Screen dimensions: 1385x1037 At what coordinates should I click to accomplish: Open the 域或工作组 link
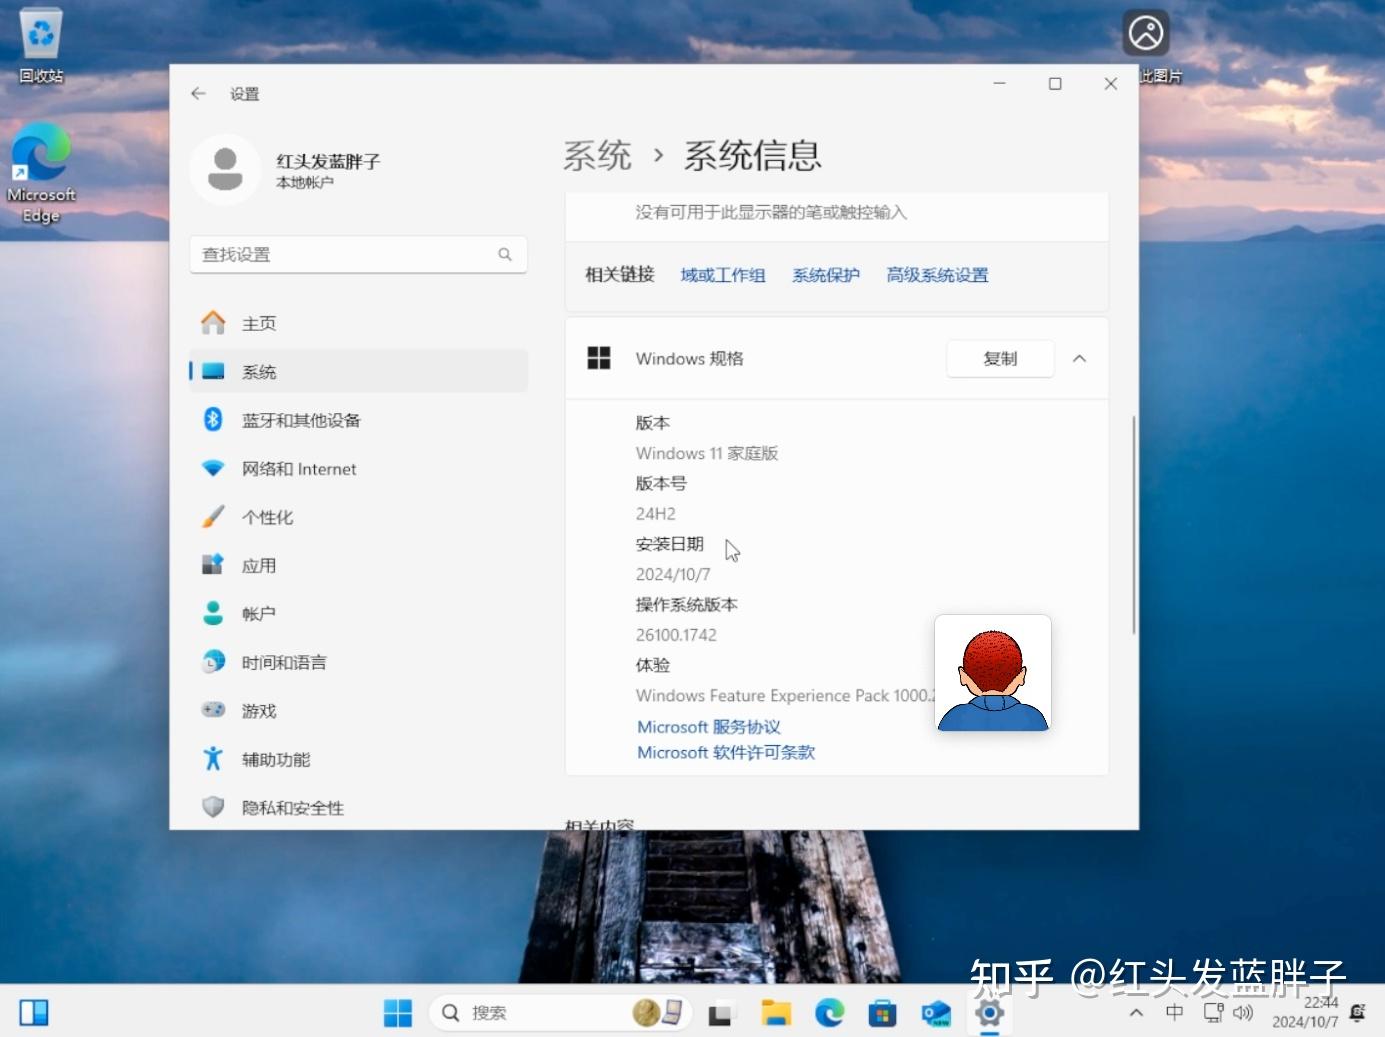click(723, 275)
